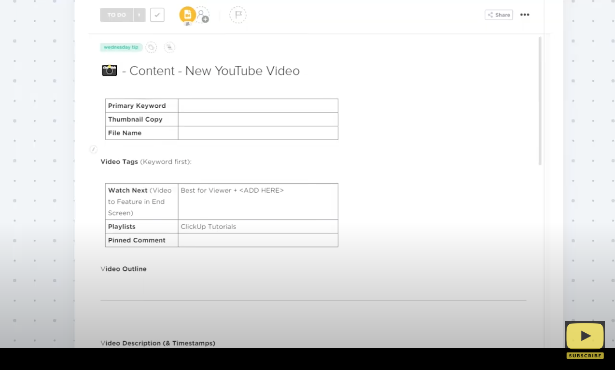Click the yellow YouTube Subscribe play button
The image size is (615, 370).
pyautogui.click(x=585, y=336)
